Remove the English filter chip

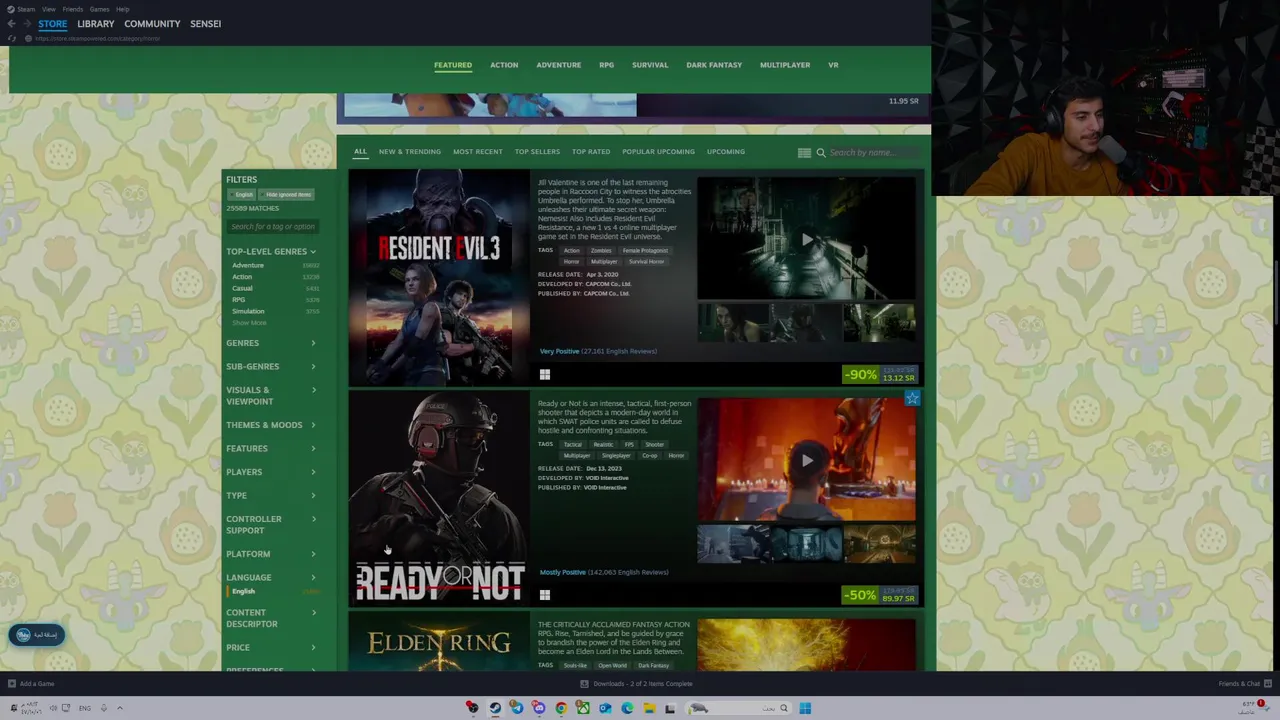[243, 194]
